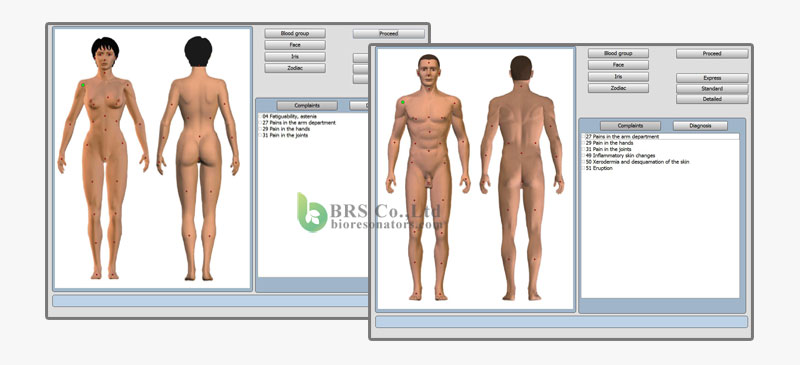This screenshot has width=800, height=365.
Task: Click status field below male figures
Action: pyautogui.click(x=561, y=322)
